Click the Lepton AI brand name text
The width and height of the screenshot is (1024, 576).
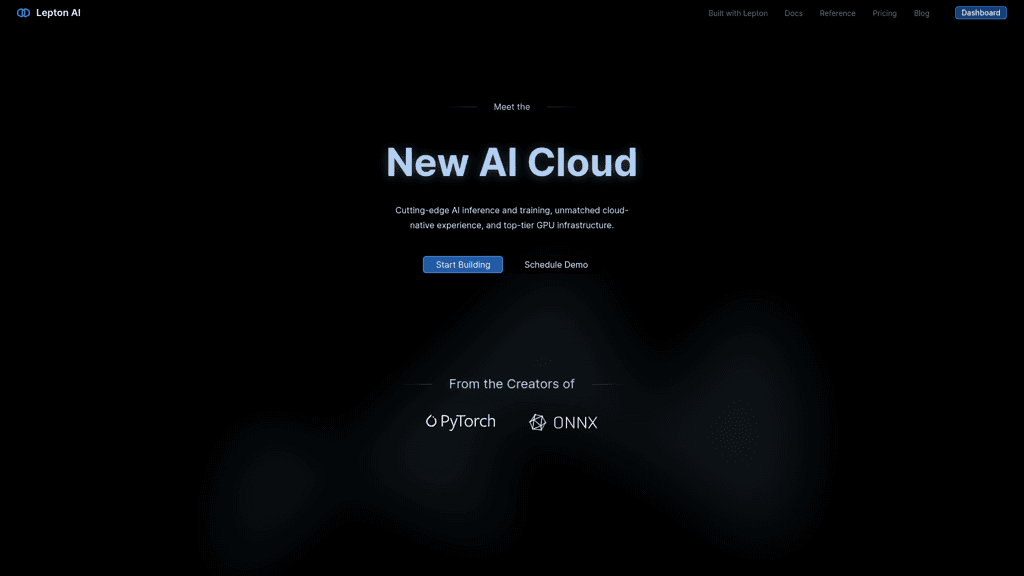point(58,13)
